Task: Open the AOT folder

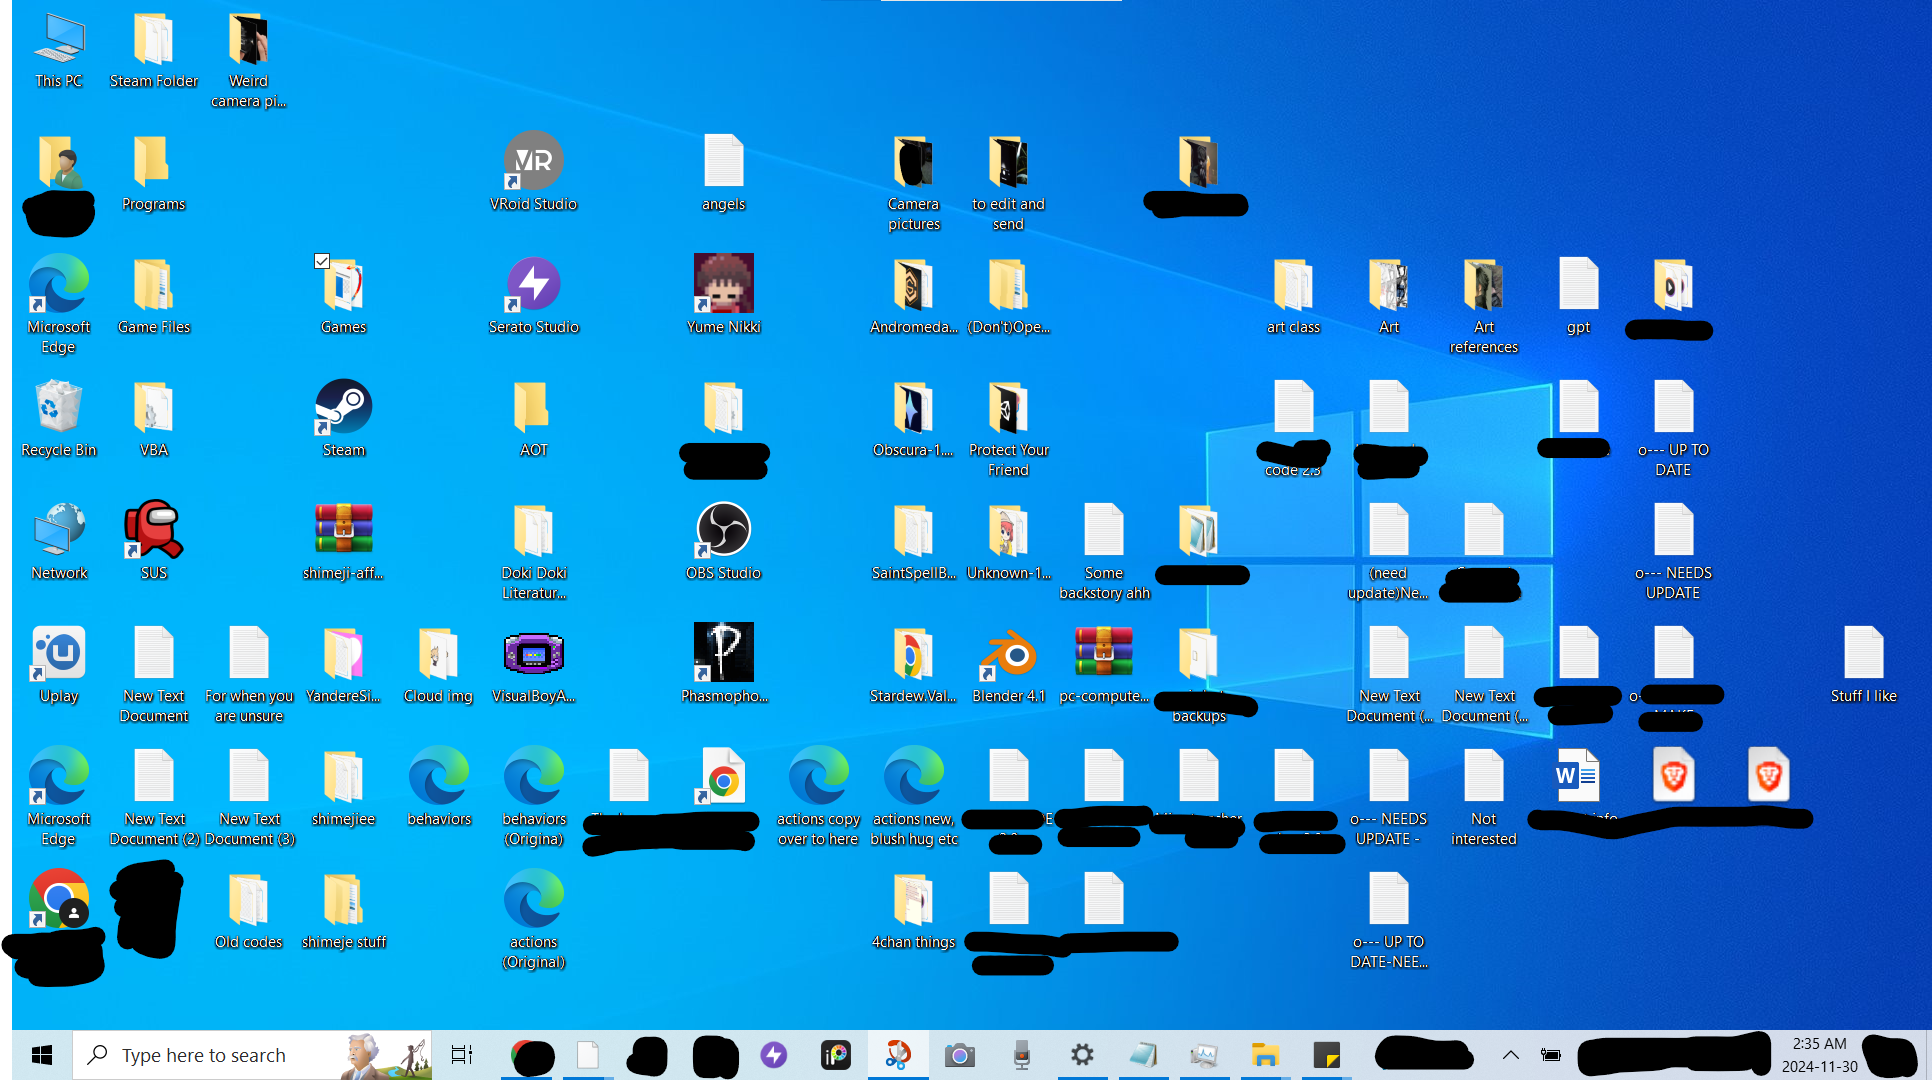Action: pyautogui.click(x=533, y=418)
